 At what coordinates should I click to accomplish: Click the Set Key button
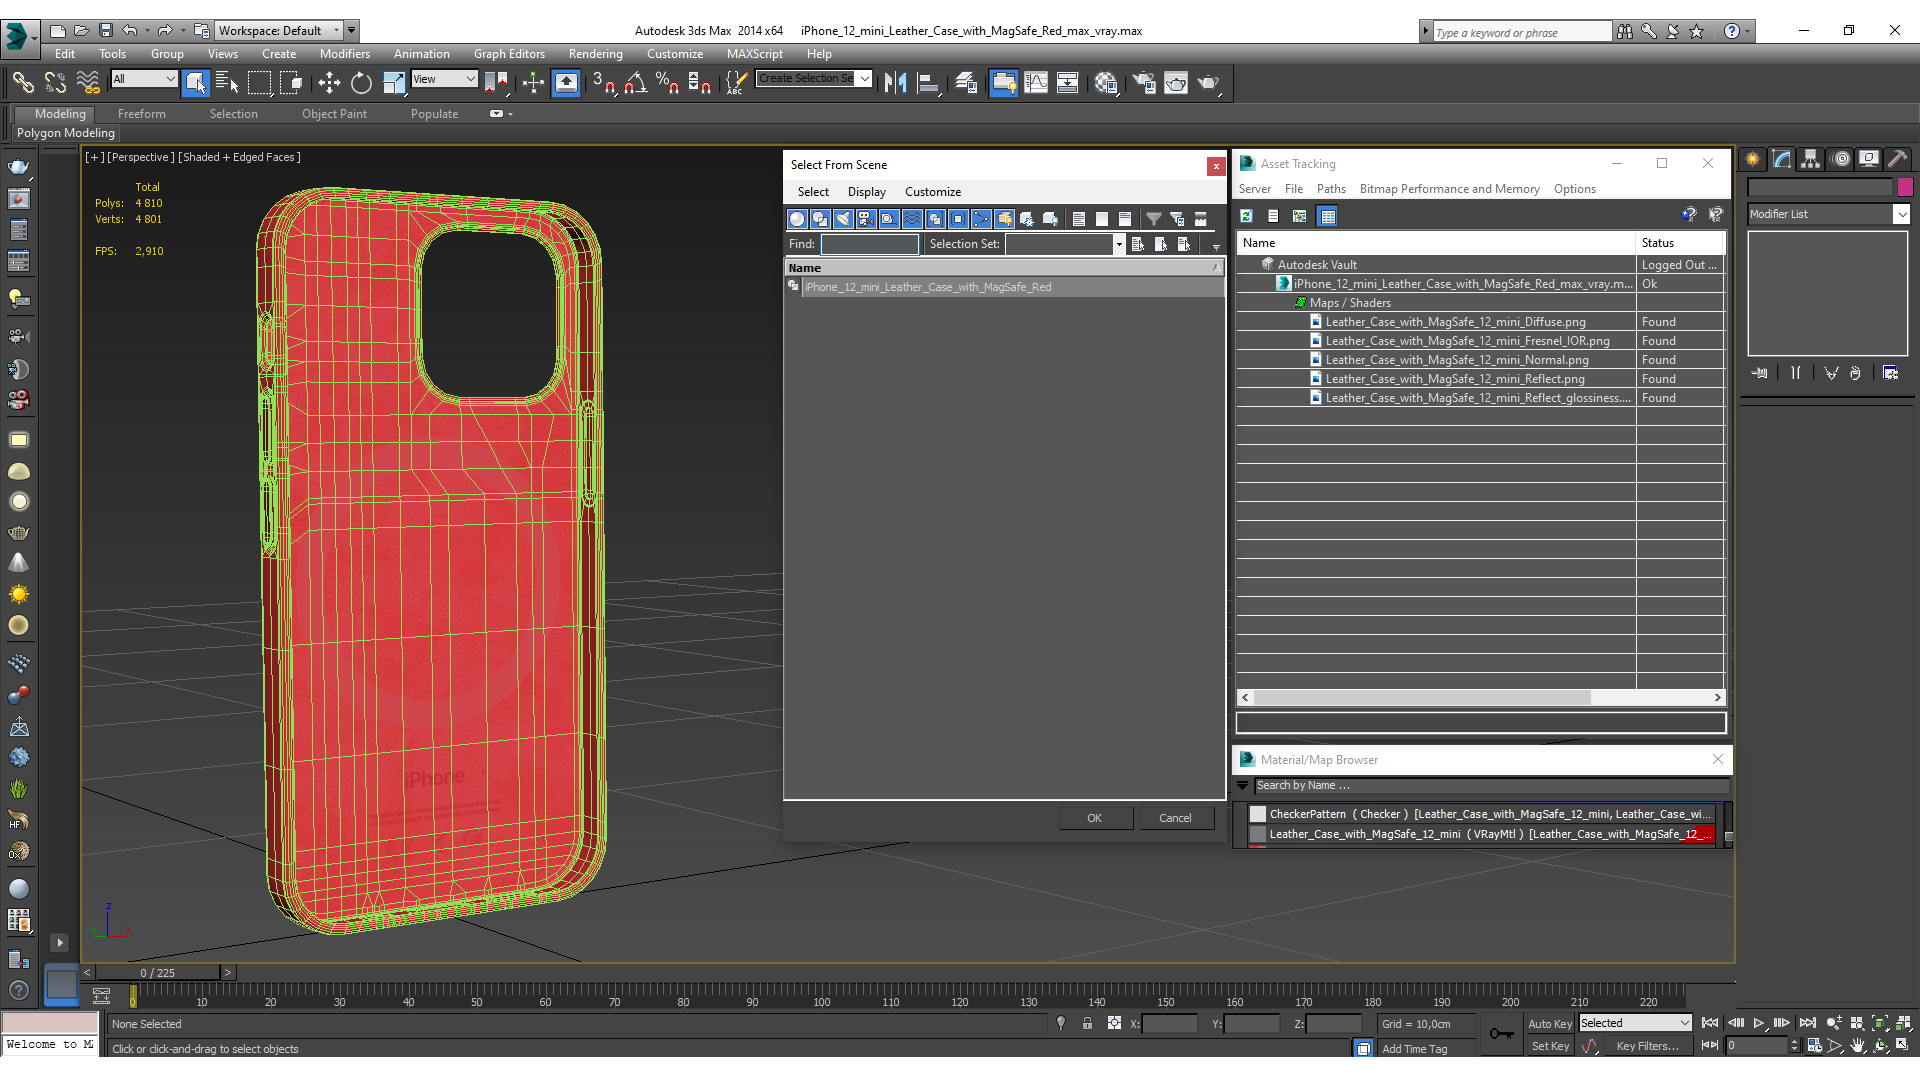point(1550,1046)
